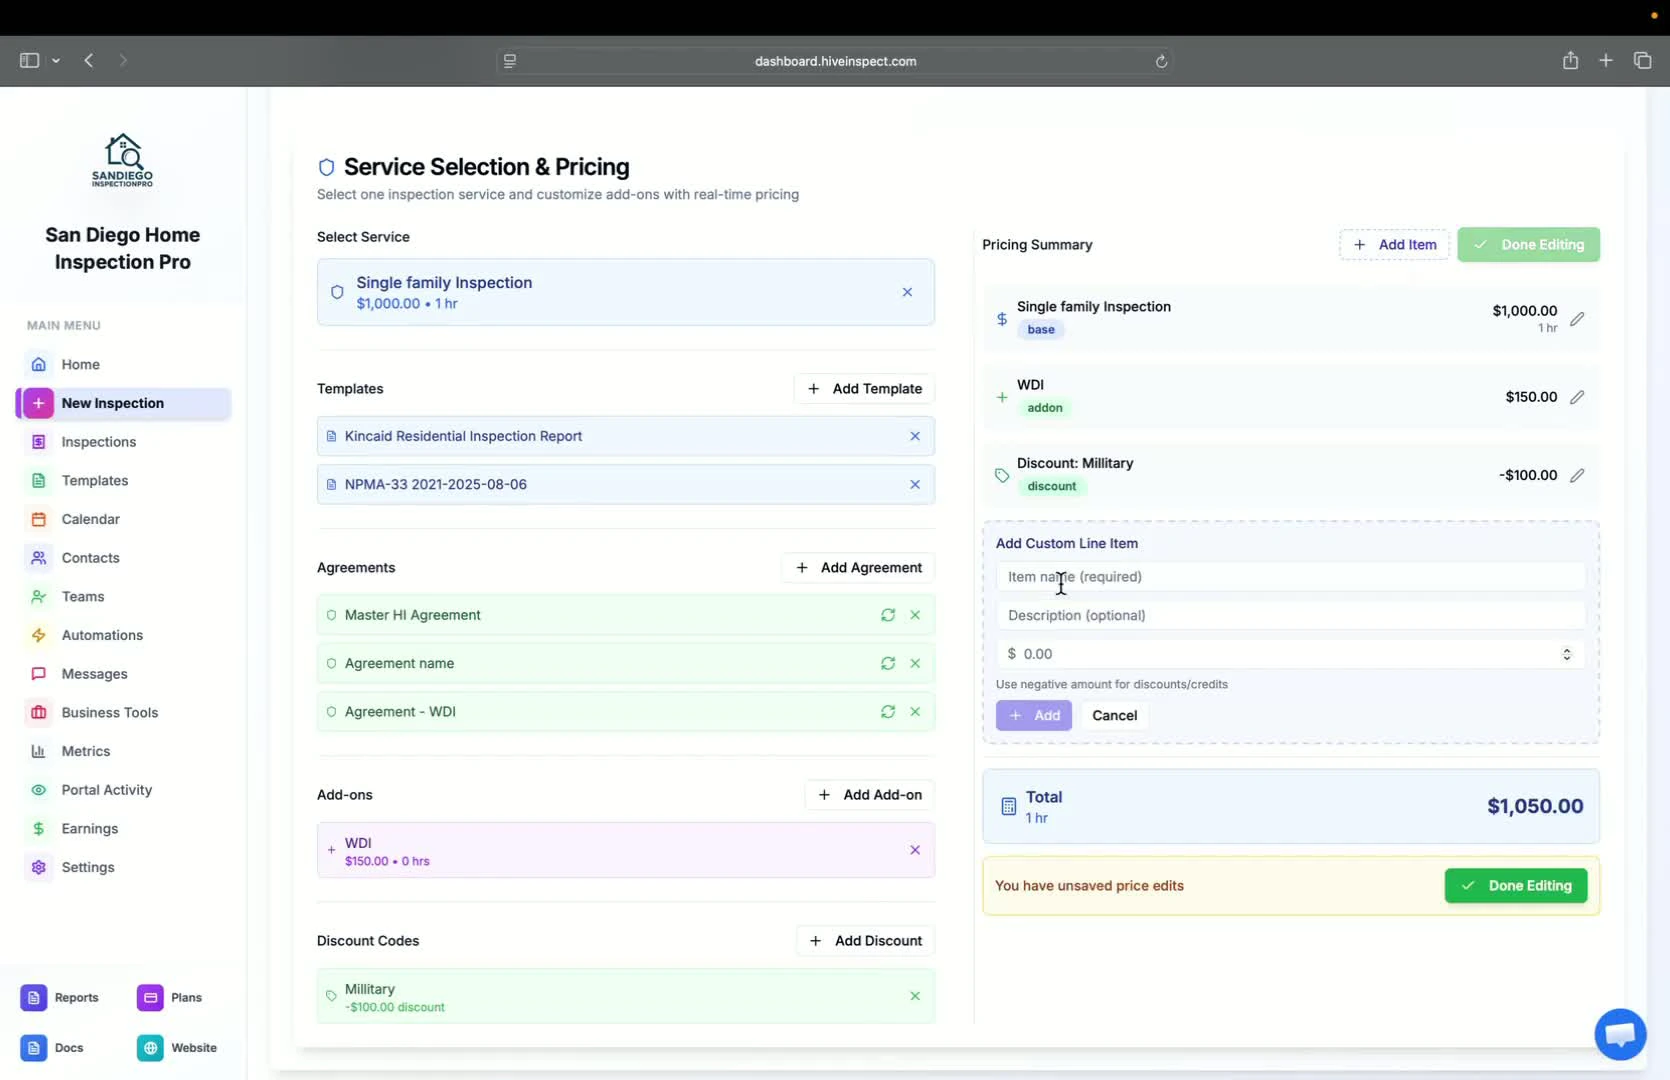Toggle the browser sidebar
The height and width of the screenshot is (1080, 1670).
(29, 60)
